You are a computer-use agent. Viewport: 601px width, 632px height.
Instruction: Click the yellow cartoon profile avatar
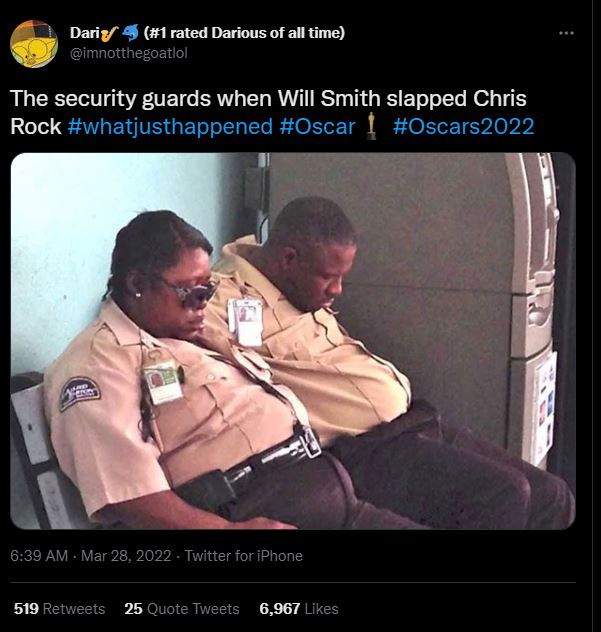(34, 43)
